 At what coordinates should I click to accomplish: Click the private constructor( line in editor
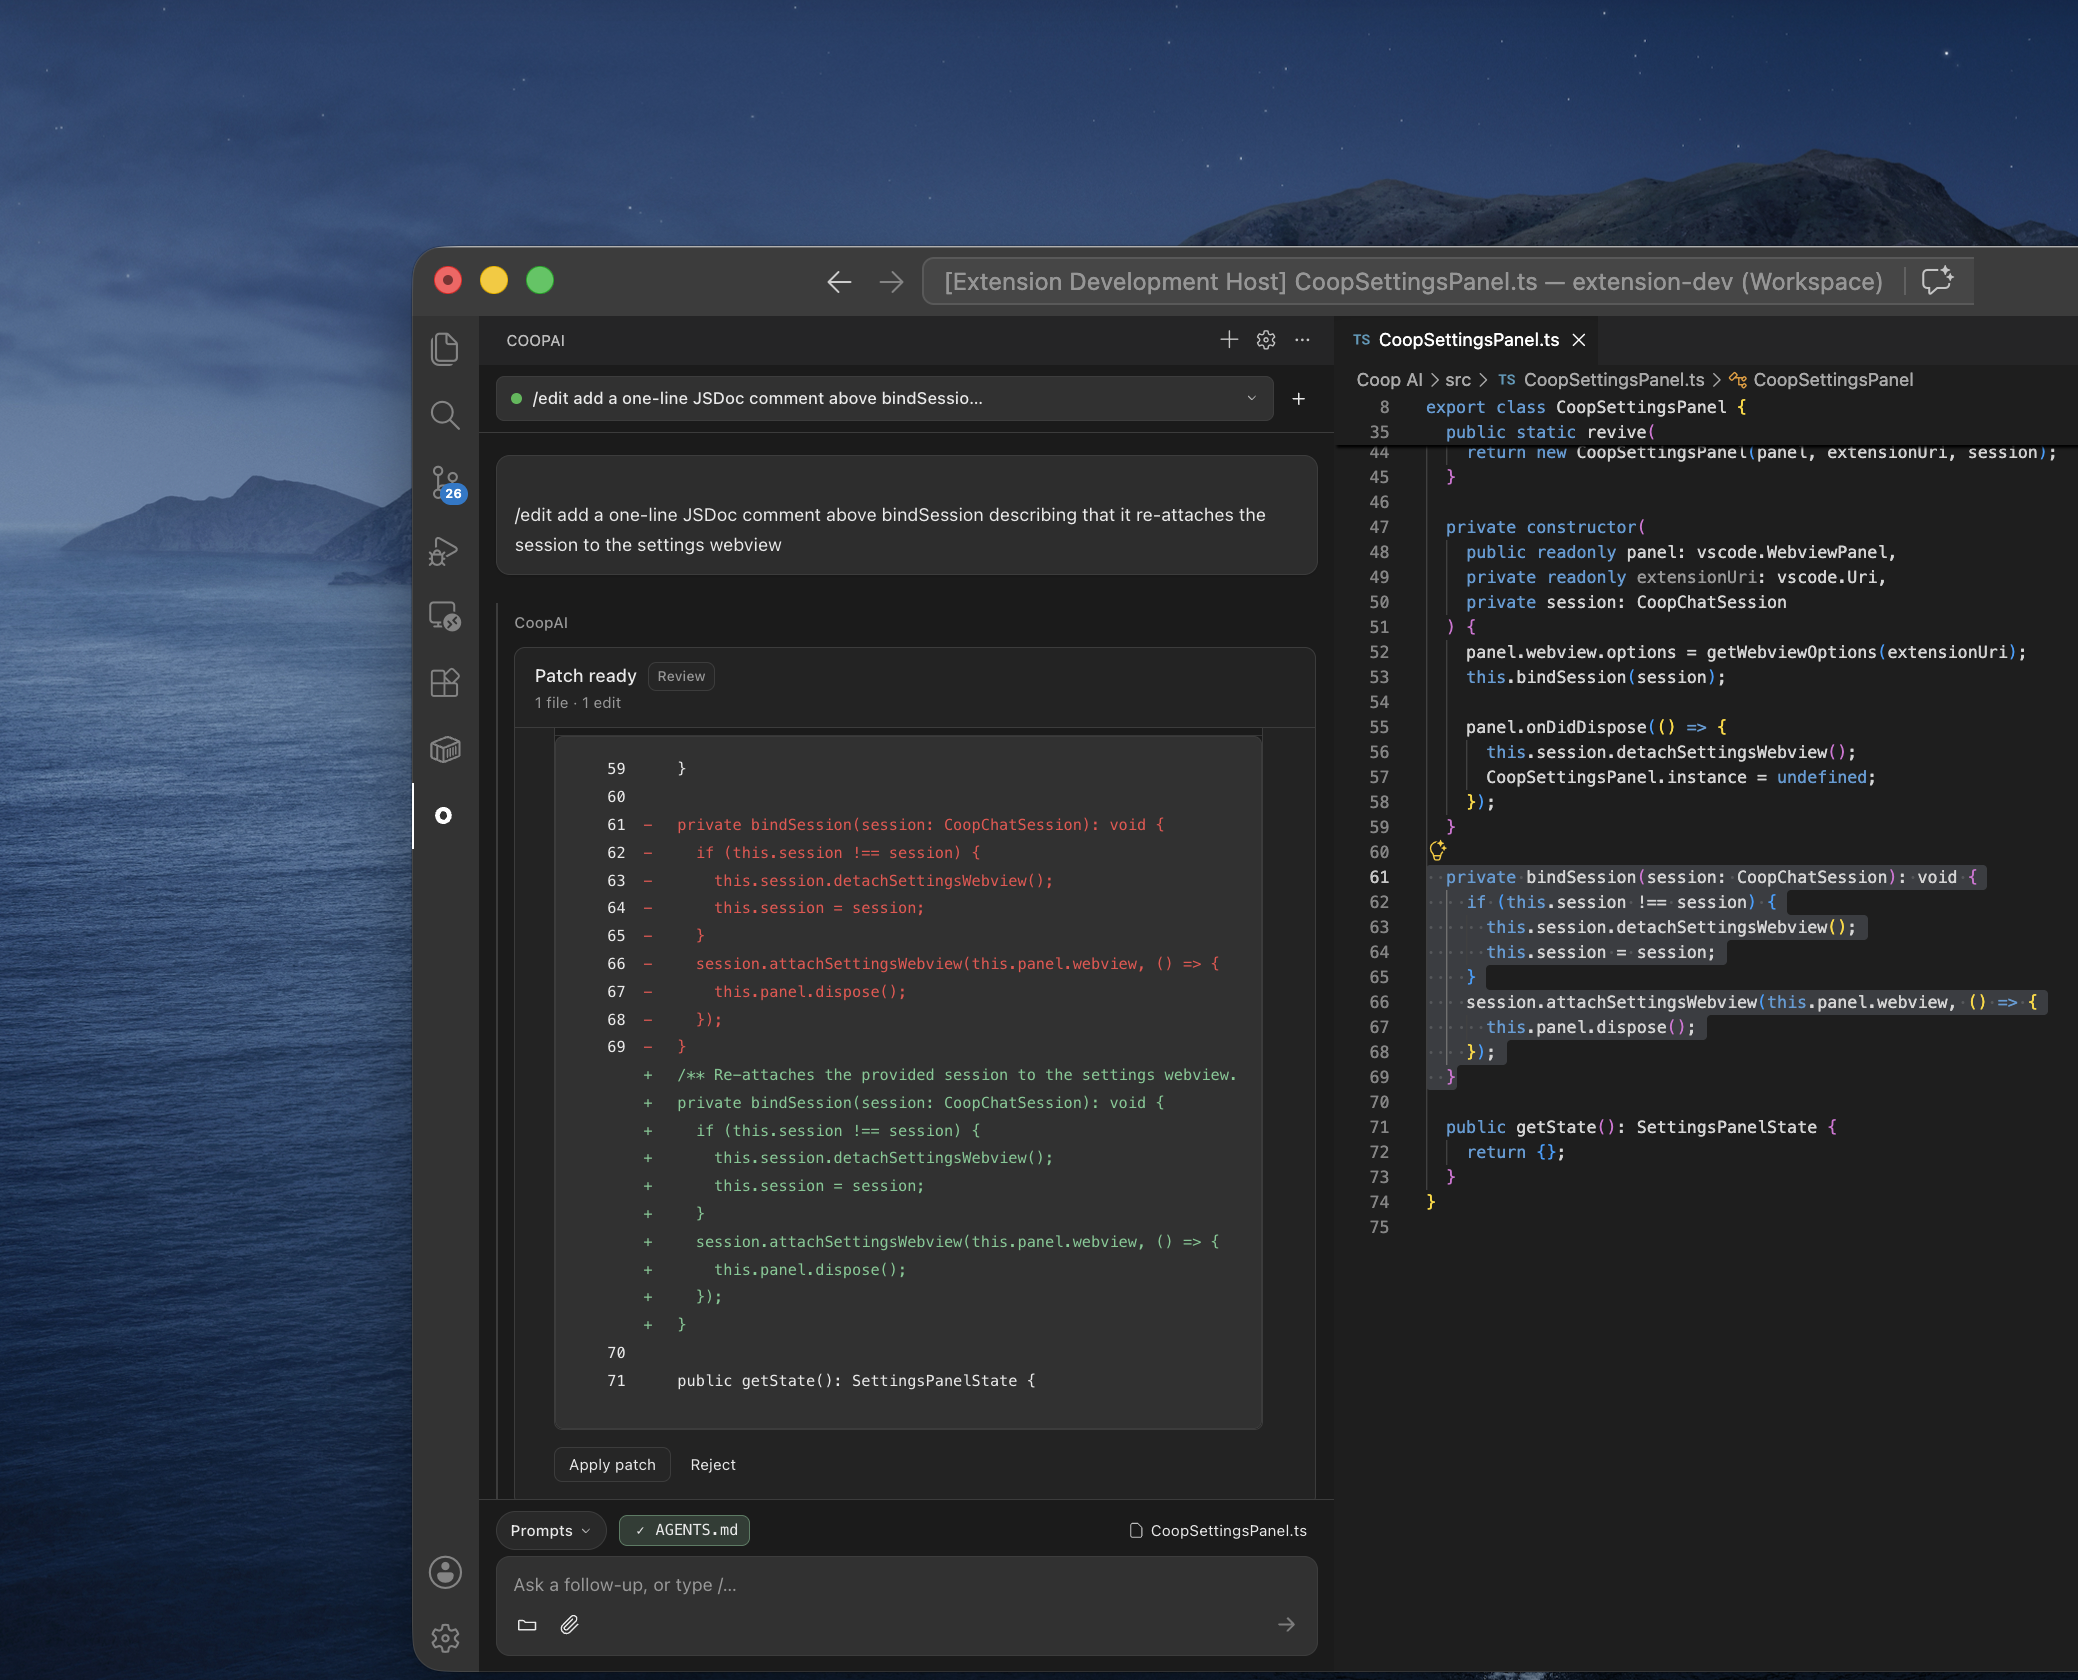tap(1546, 527)
